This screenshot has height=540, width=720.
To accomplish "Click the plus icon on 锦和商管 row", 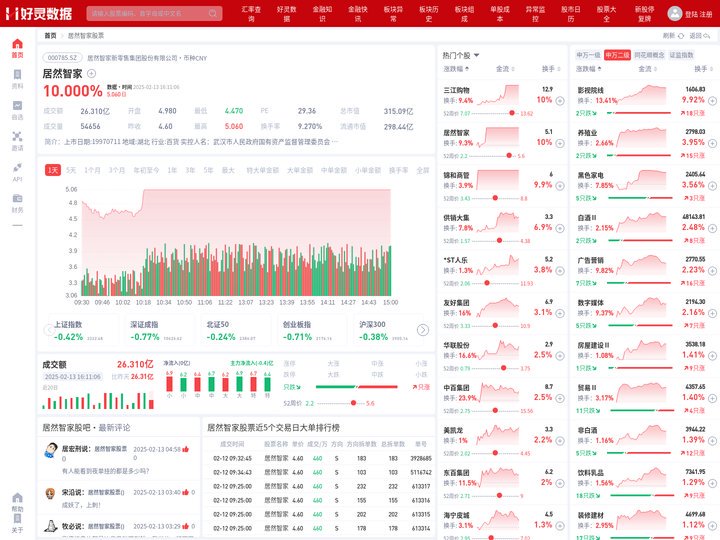I will tap(560, 186).
